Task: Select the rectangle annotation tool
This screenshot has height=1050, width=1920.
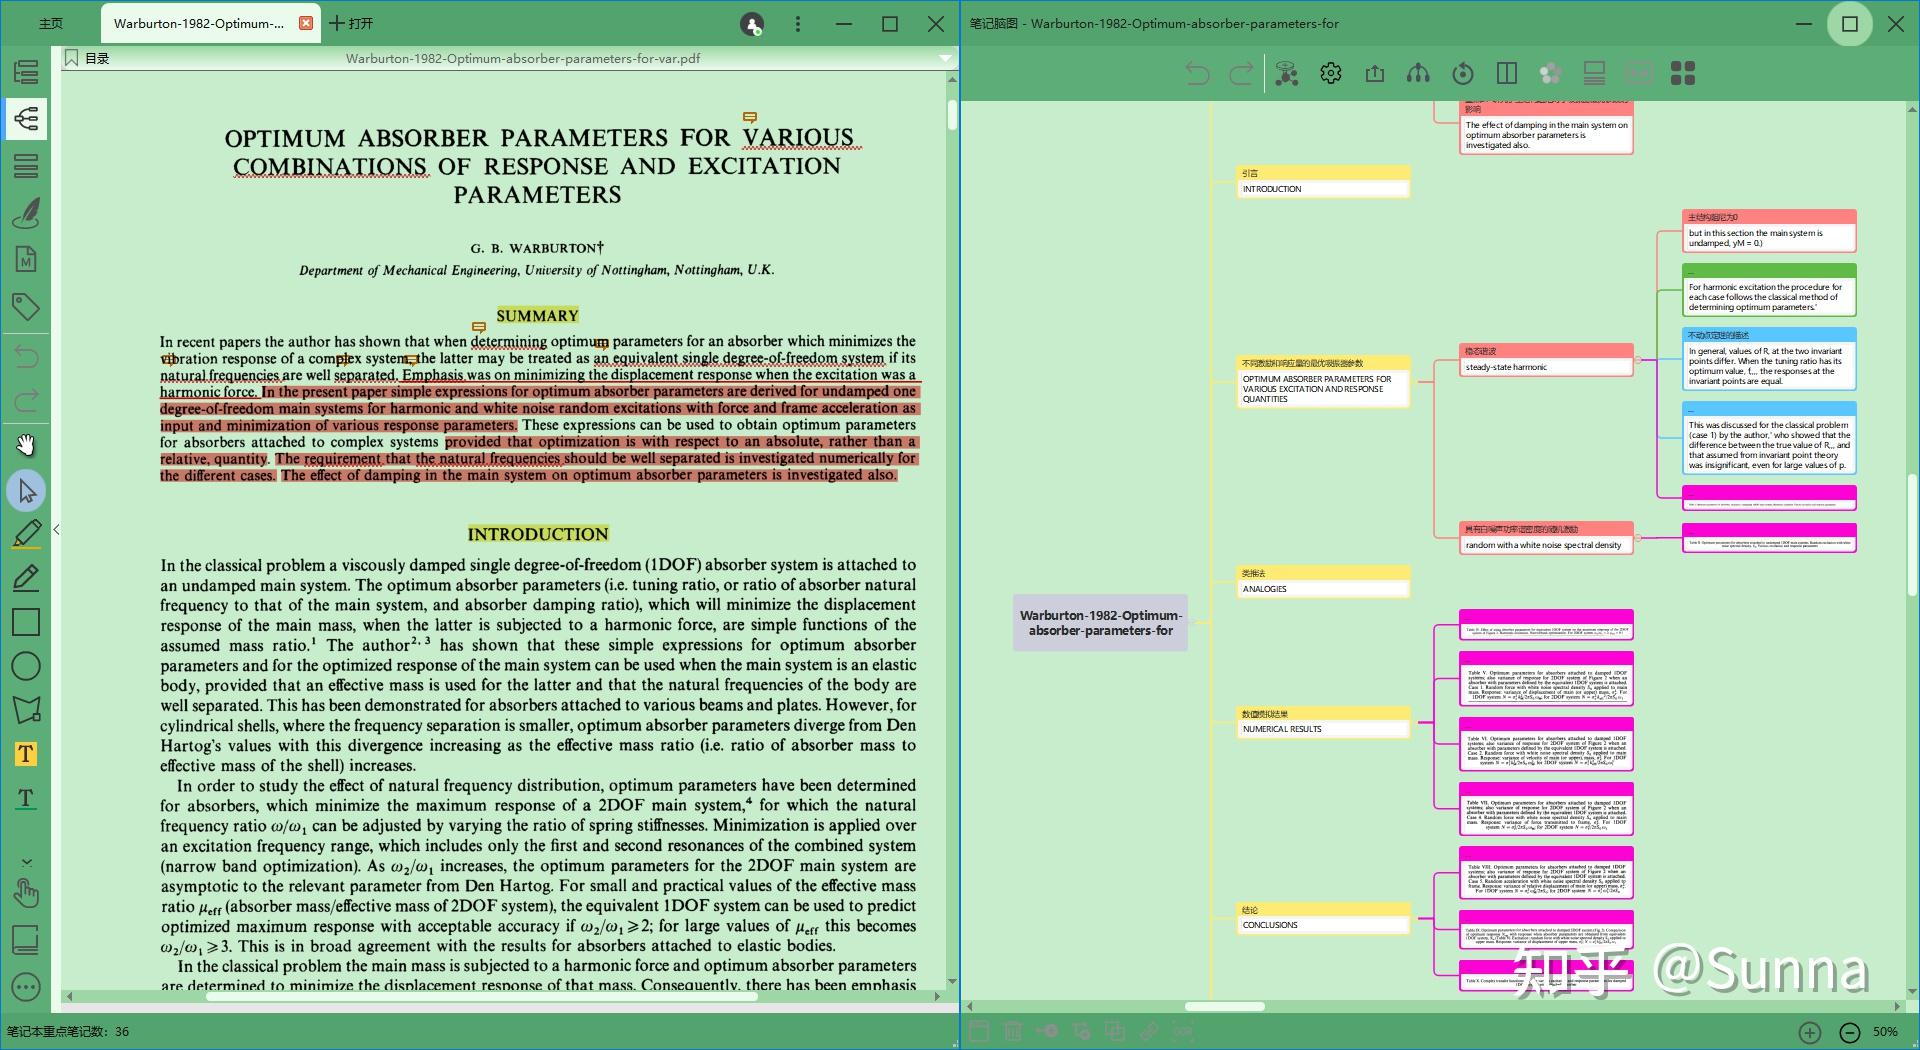Action: [27, 622]
